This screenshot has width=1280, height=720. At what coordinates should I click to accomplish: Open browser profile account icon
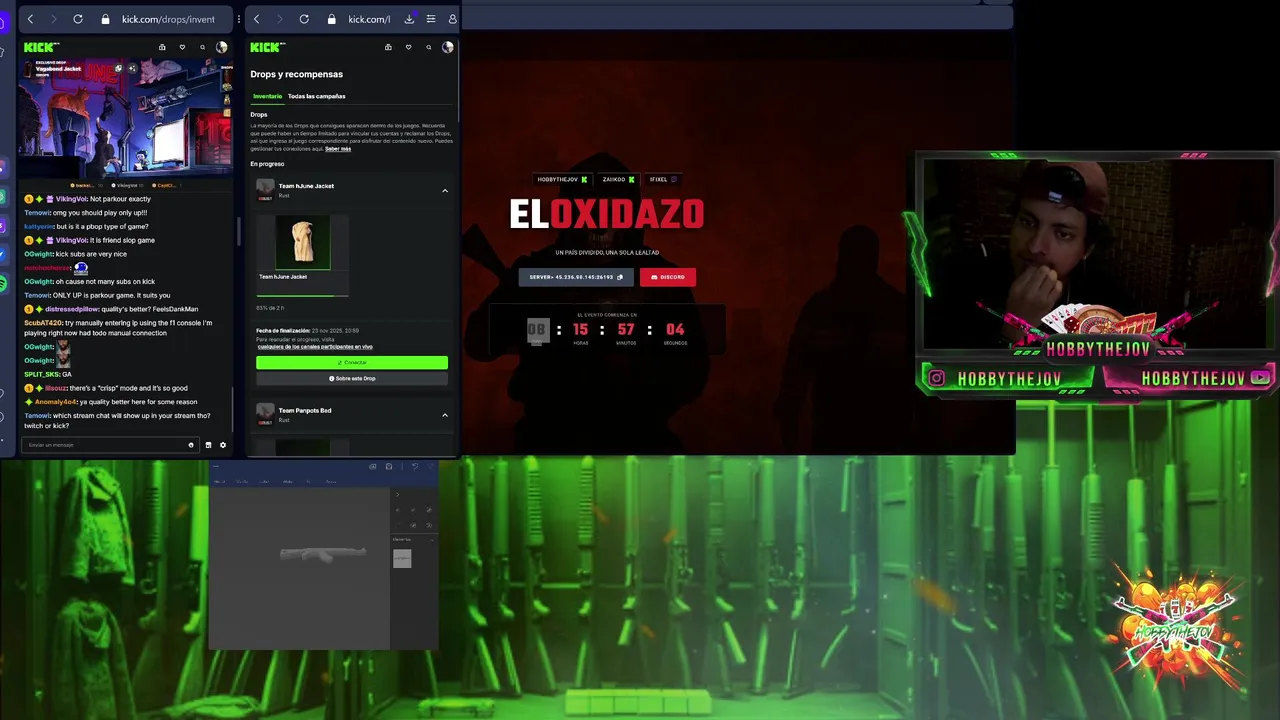(452, 19)
